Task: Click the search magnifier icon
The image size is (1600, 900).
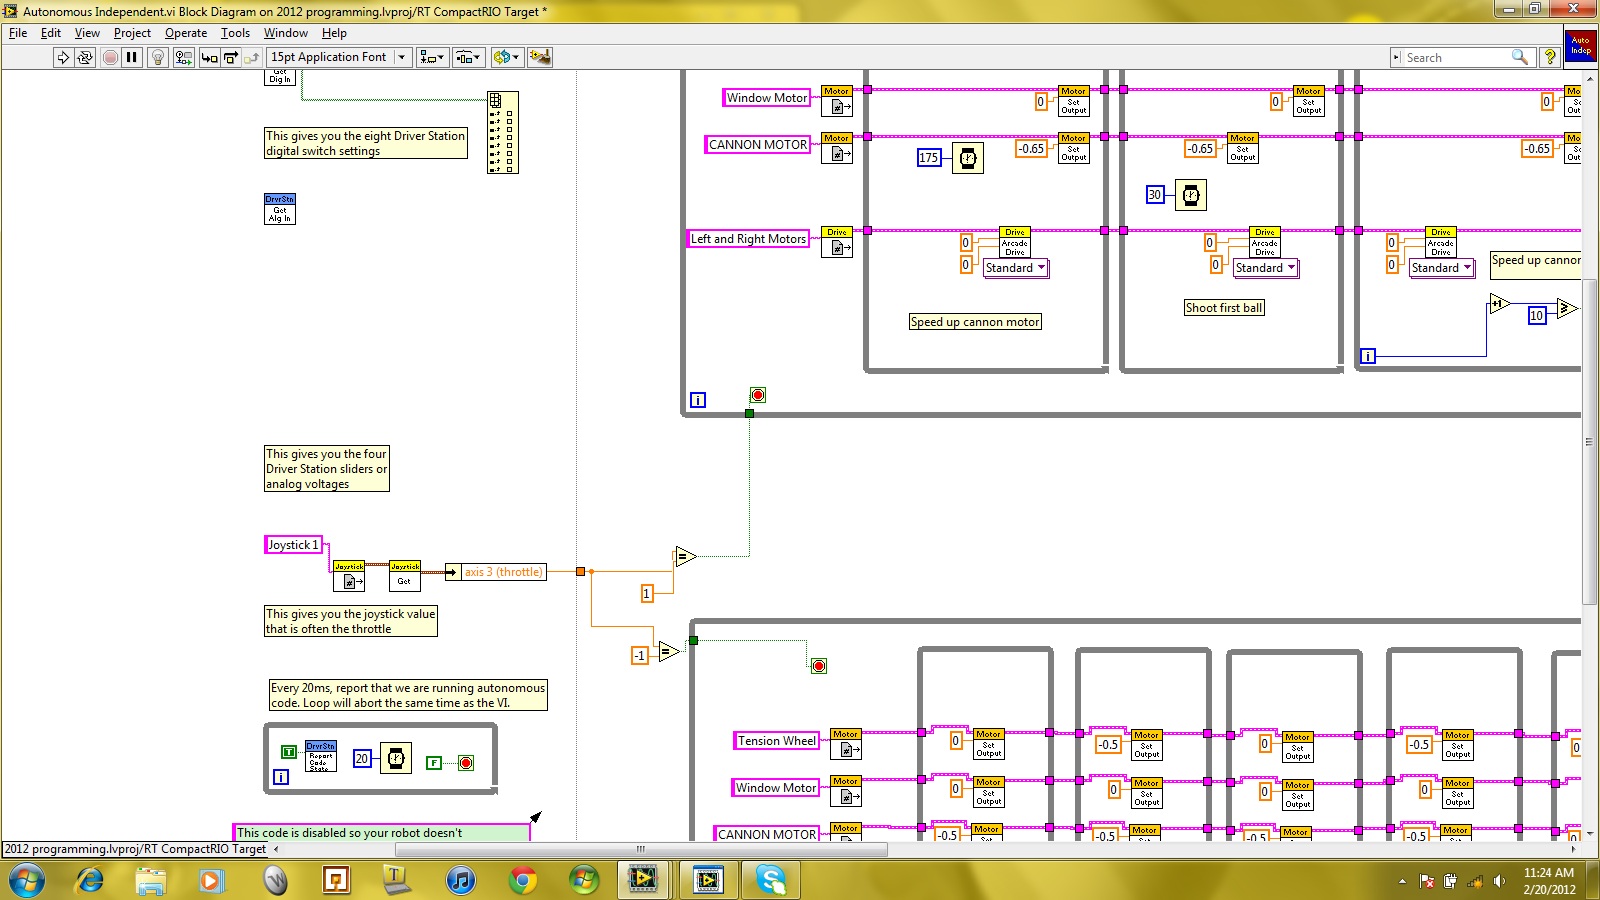Action: click(x=1519, y=57)
